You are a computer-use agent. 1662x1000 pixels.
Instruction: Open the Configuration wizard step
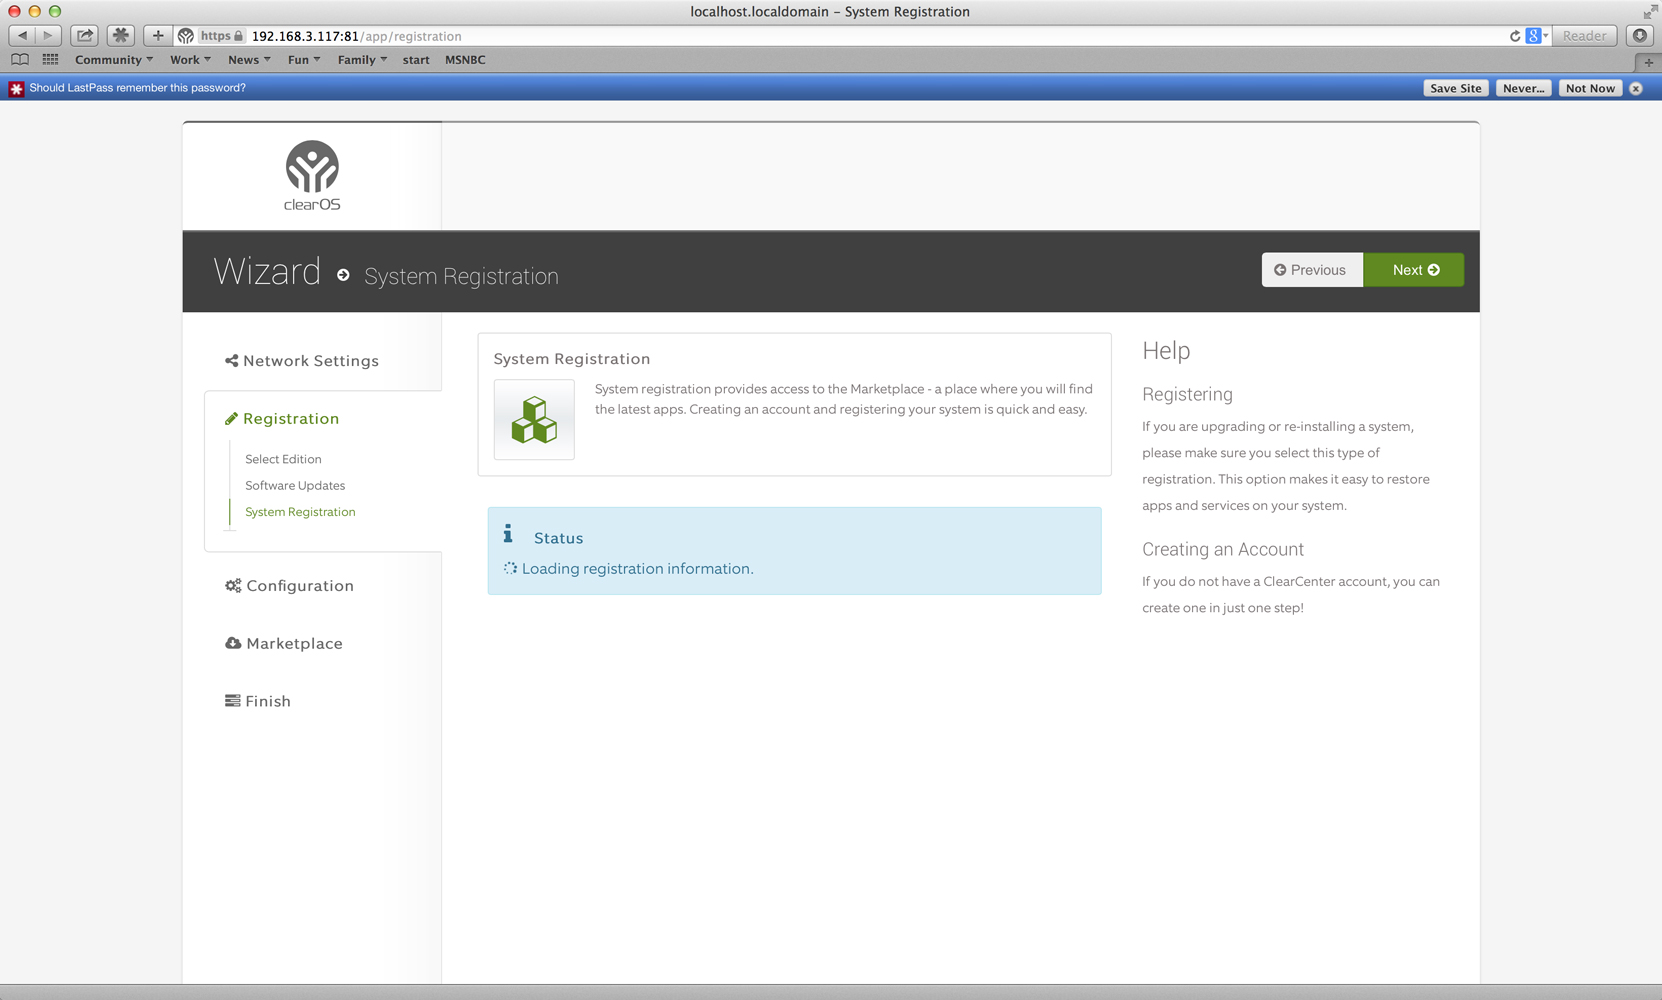click(x=289, y=586)
